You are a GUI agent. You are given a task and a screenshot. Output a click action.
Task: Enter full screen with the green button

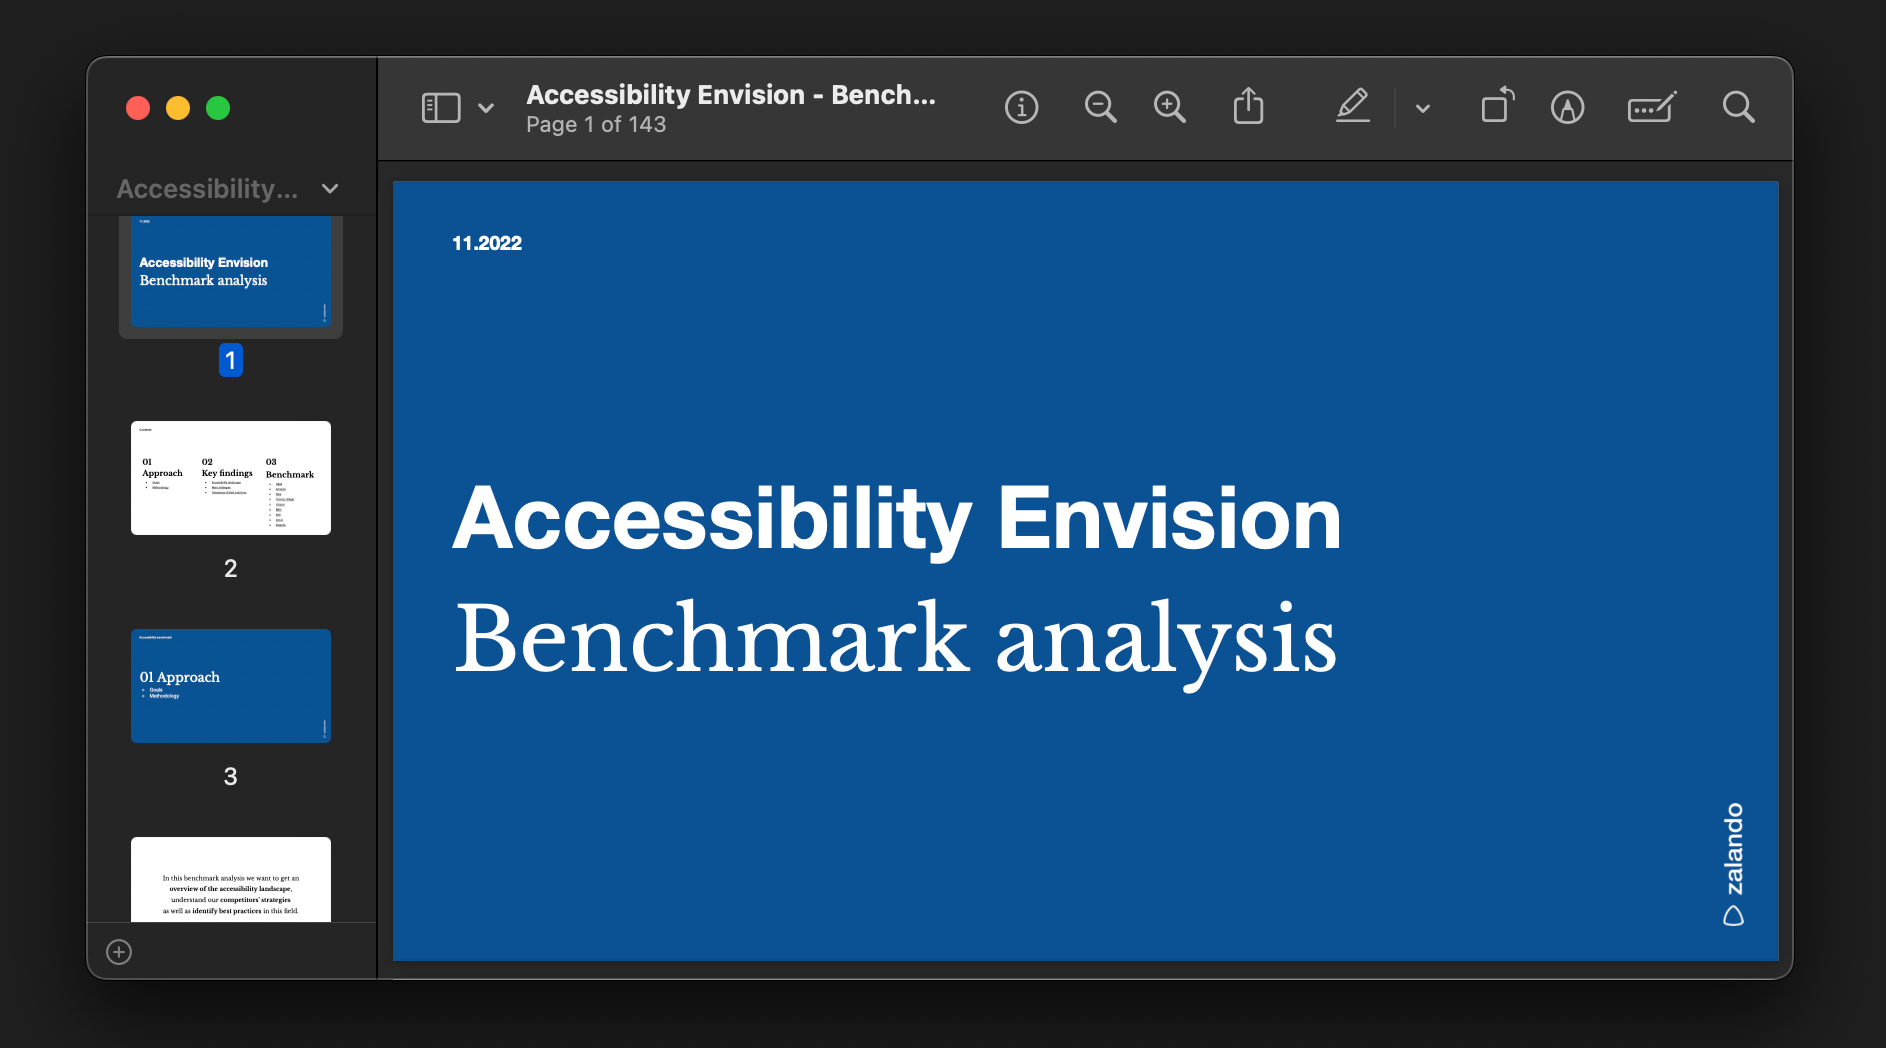218,108
